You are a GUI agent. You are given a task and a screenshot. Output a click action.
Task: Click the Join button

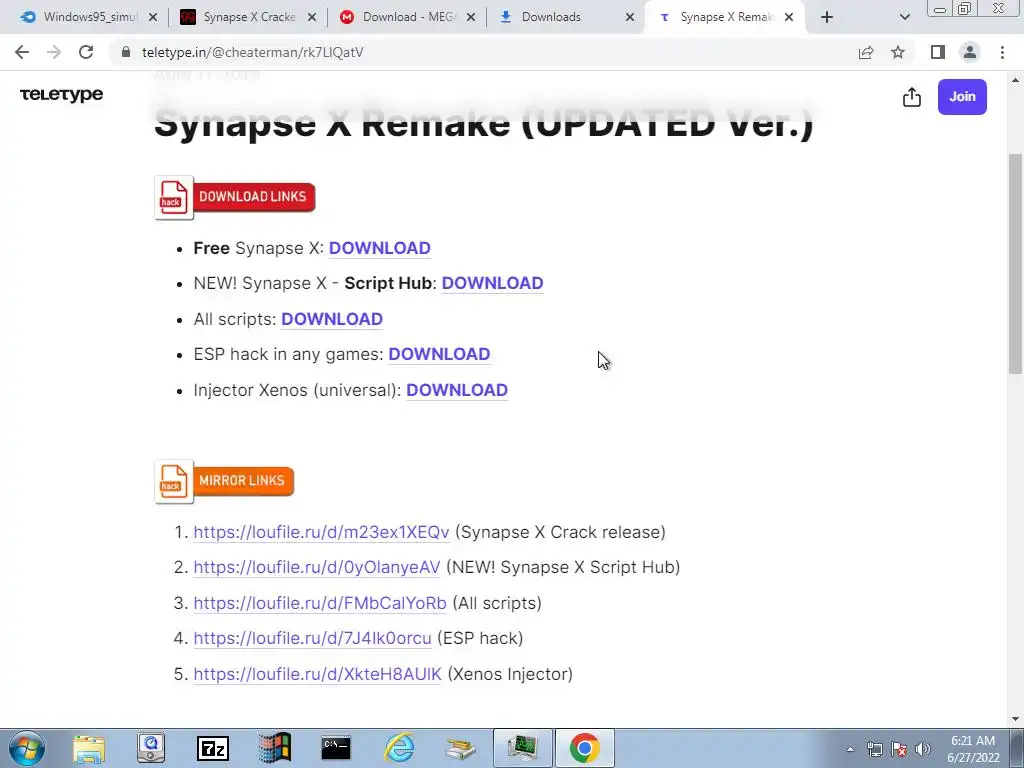pos(962,97)
